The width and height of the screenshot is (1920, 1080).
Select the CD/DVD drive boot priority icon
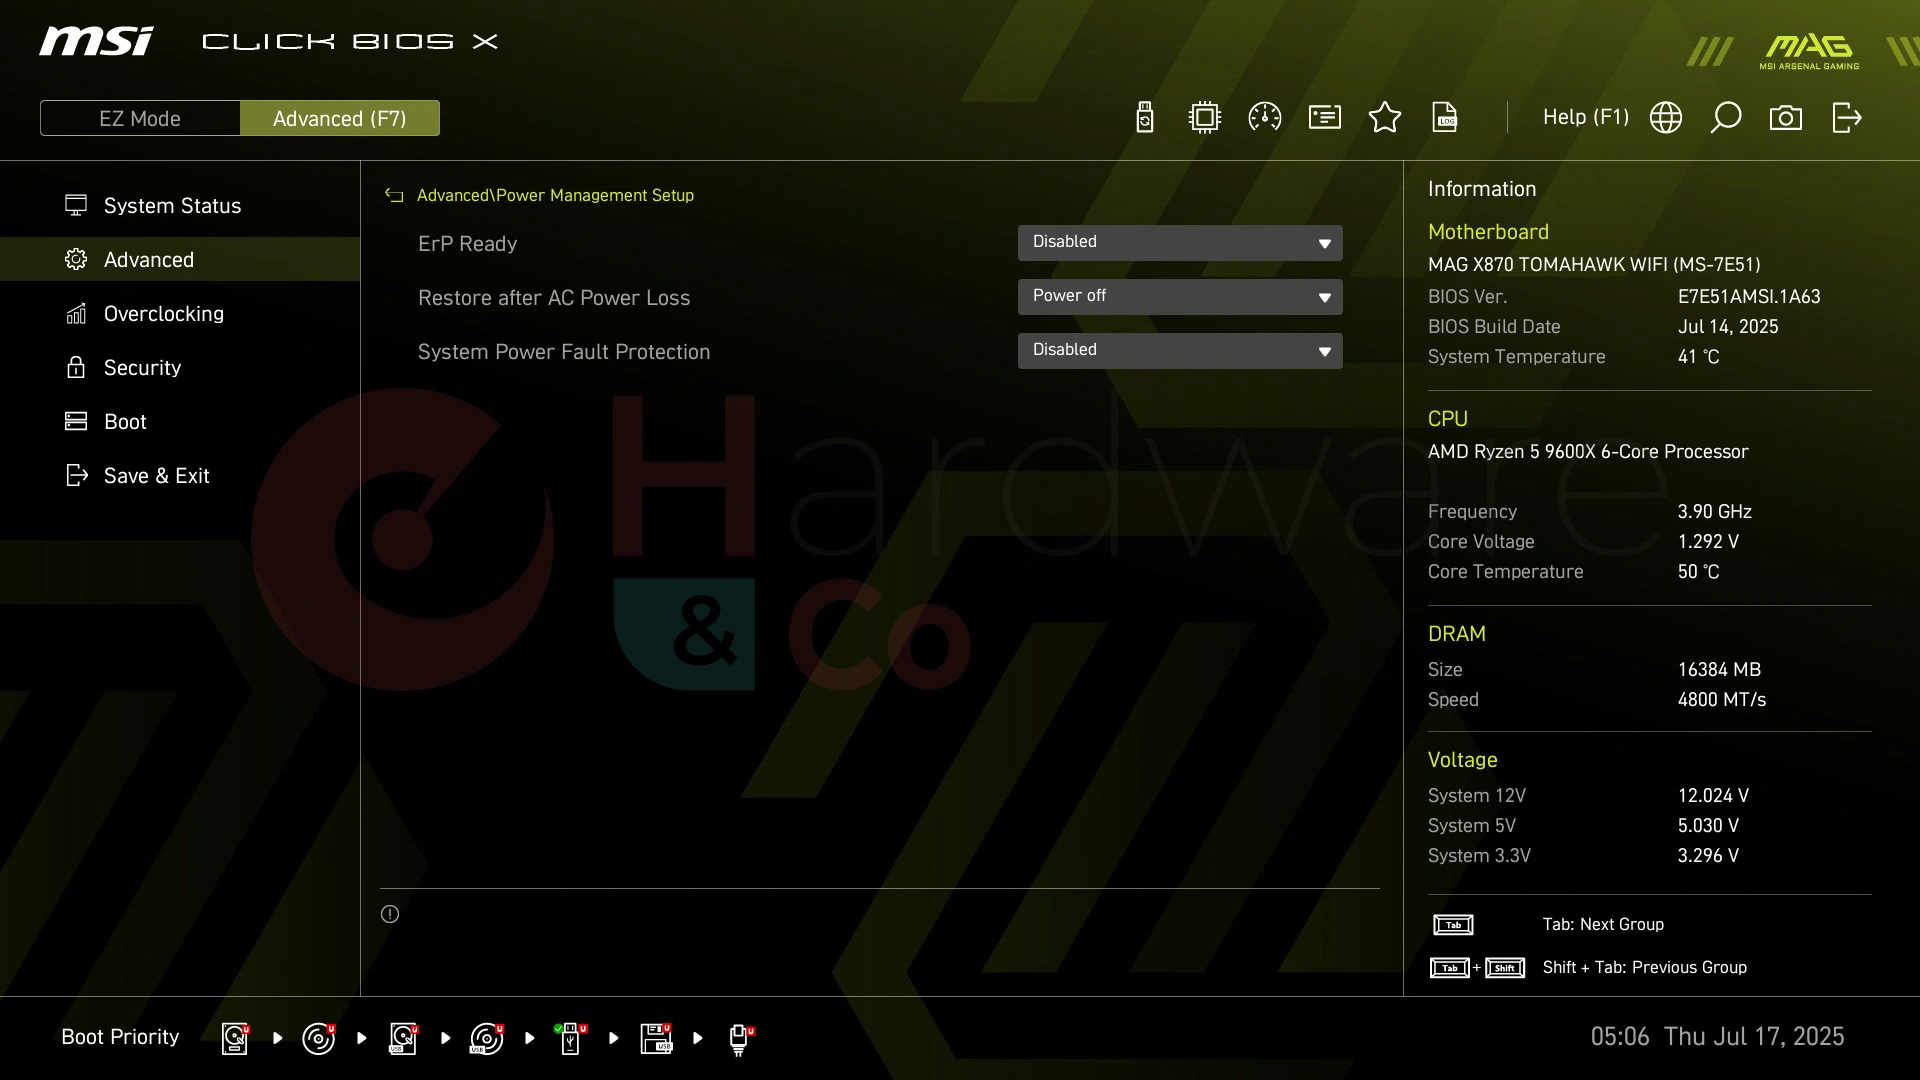pos(319,1038)
